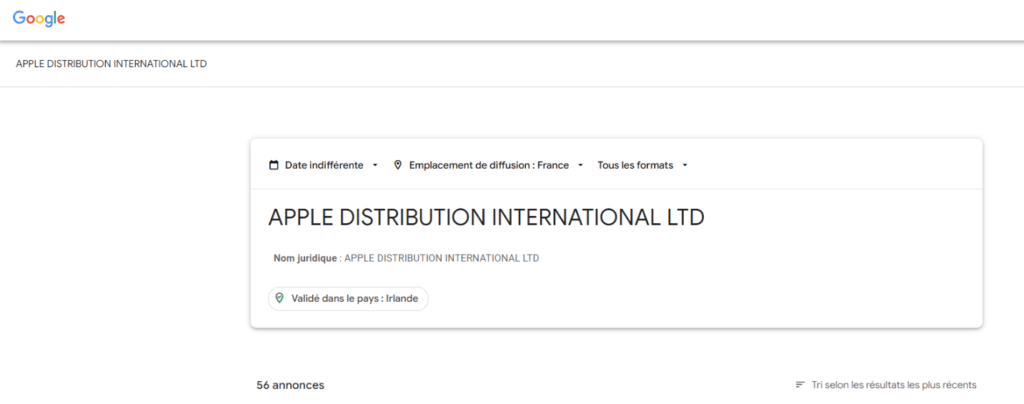Click the Validé dans le pays : Irlande chip
Screen dimensions: 1024x404
349,298
